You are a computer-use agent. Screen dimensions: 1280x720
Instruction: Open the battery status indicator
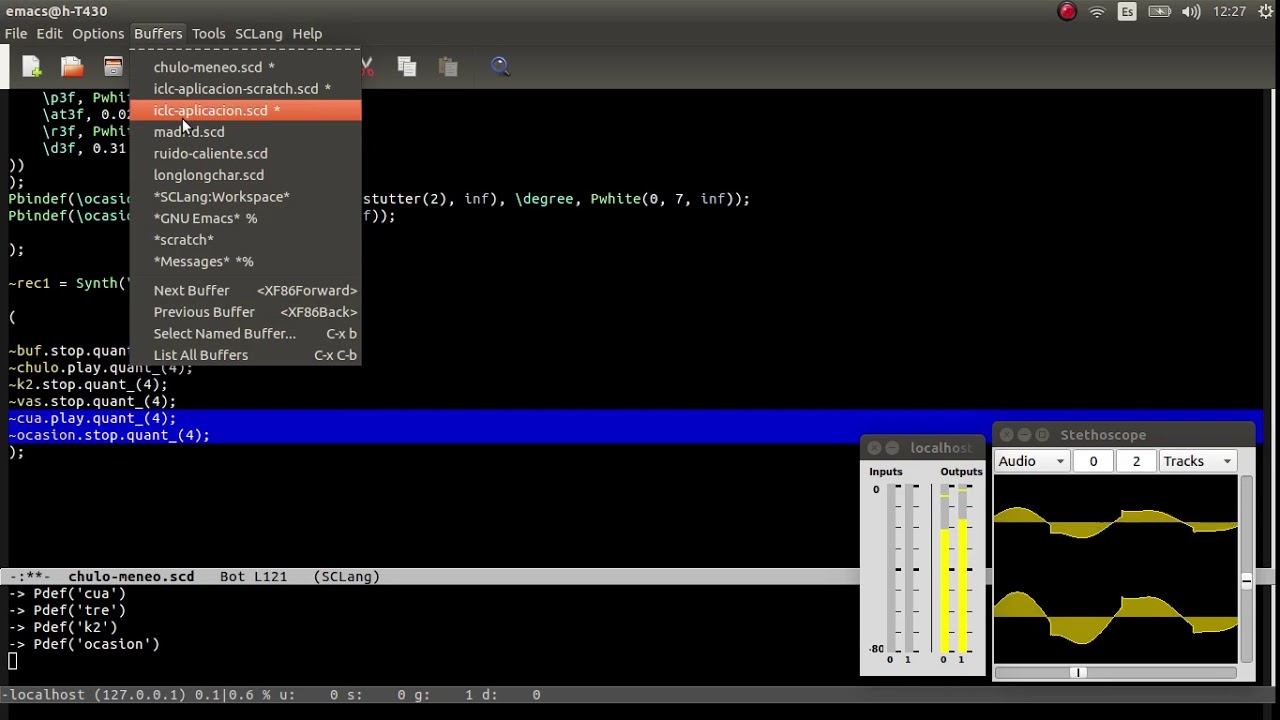point(1159,12)
